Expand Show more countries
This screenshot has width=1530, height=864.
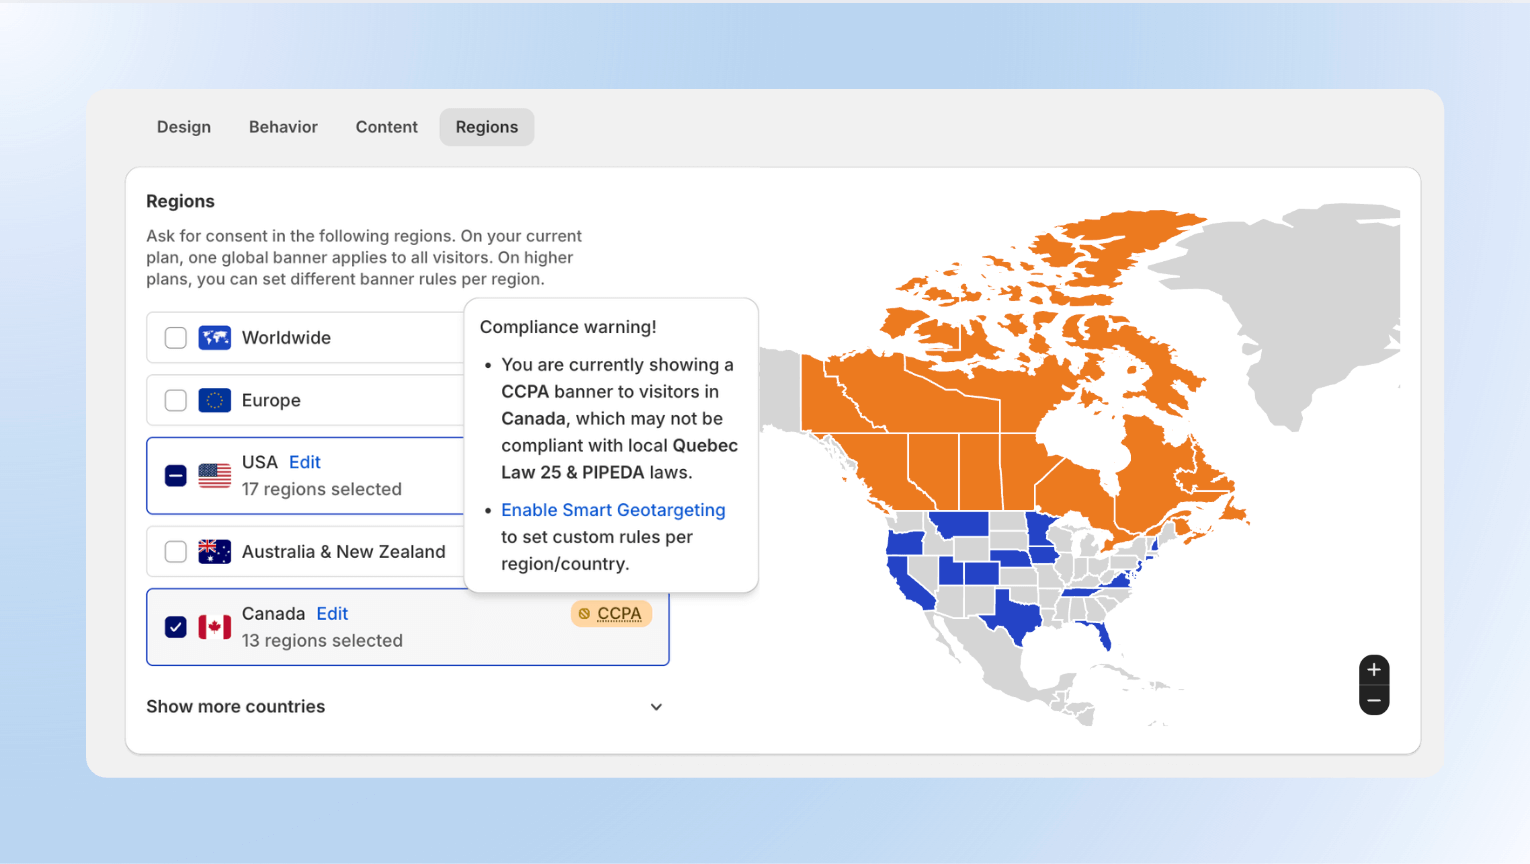point(235,706)
